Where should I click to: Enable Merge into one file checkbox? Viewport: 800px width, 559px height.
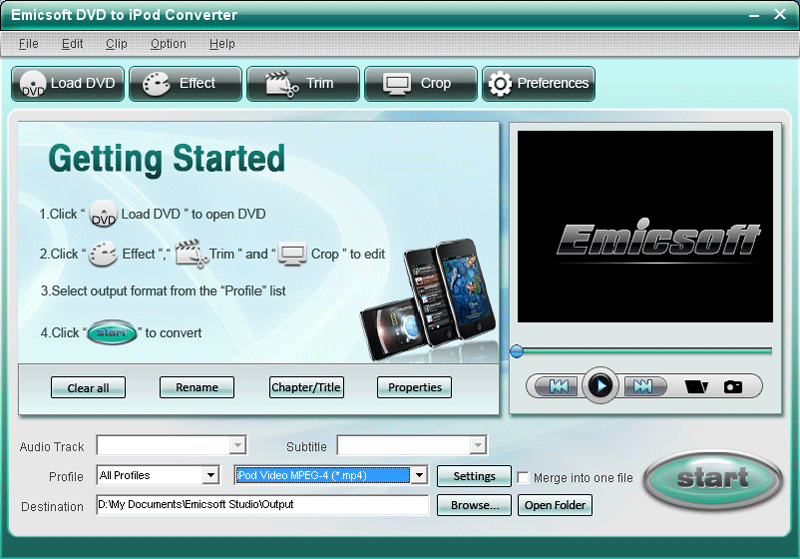tap(523, 477)
